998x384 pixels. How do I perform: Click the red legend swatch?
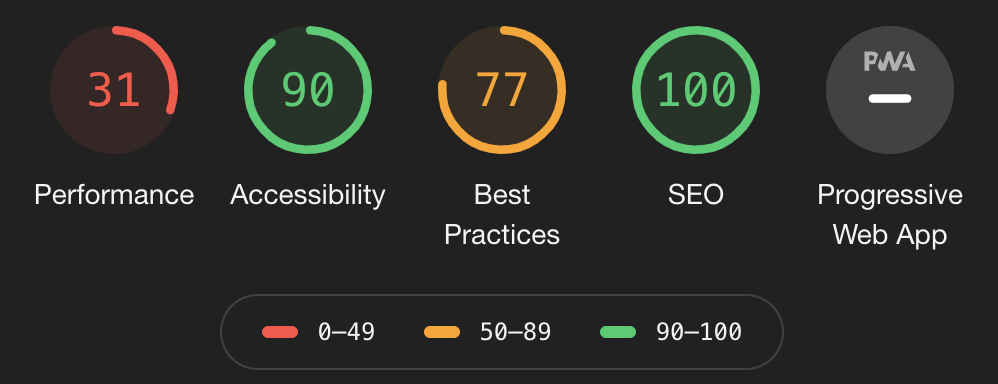click(280, 332)
